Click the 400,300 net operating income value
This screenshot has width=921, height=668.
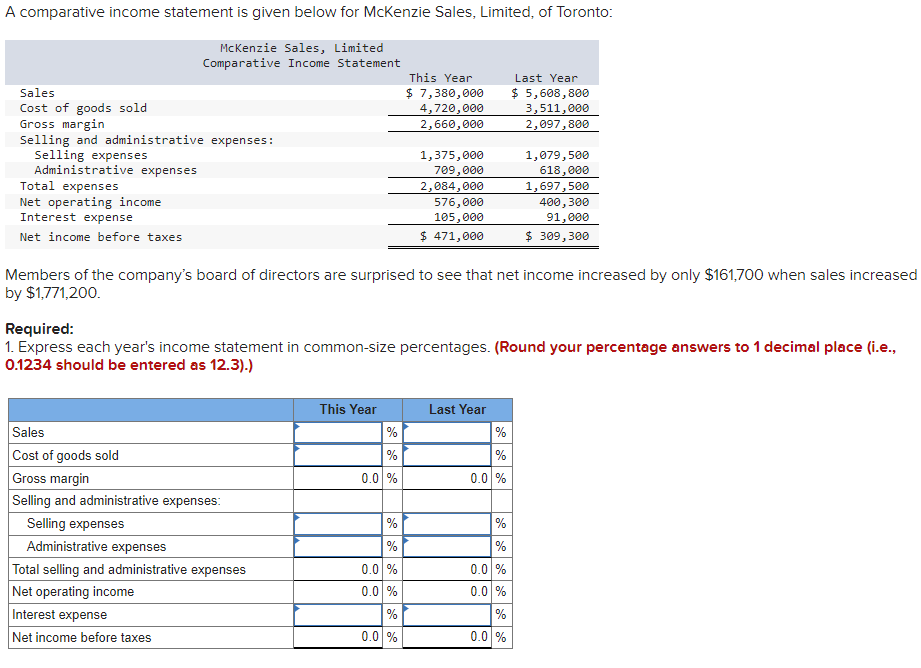(x=564, y=202)
